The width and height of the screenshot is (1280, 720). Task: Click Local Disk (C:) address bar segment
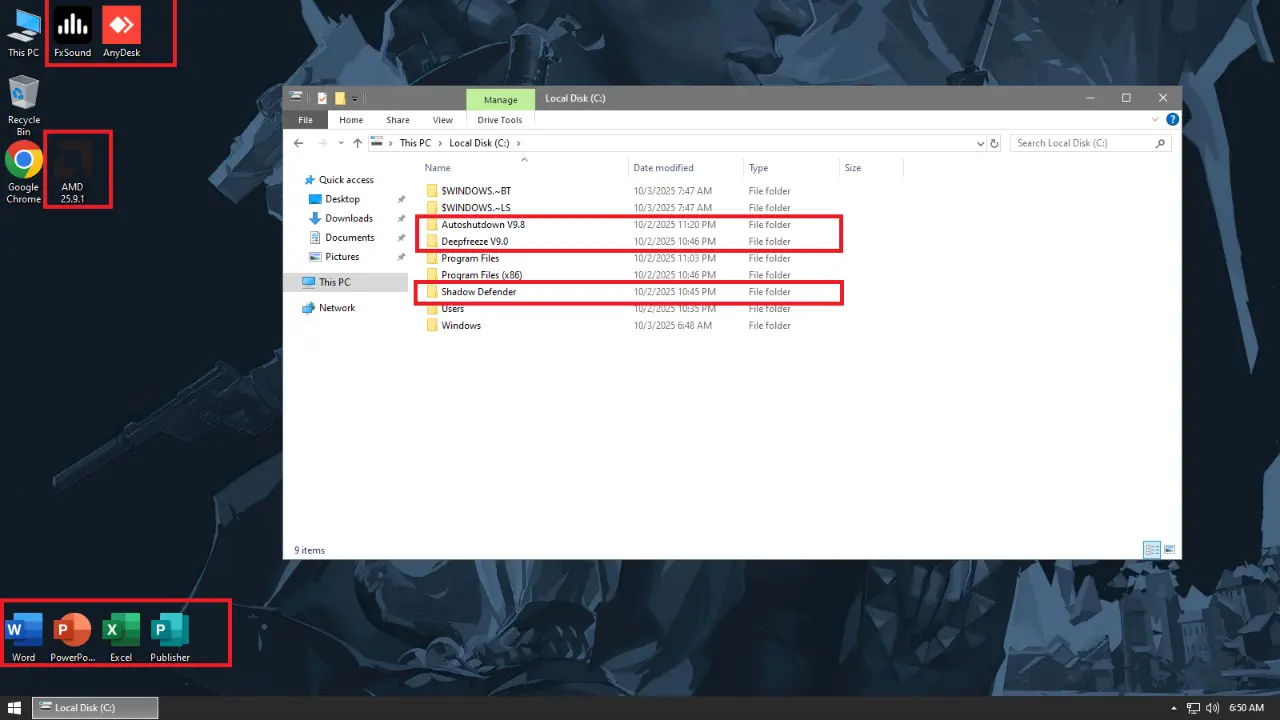click(479, 143)
